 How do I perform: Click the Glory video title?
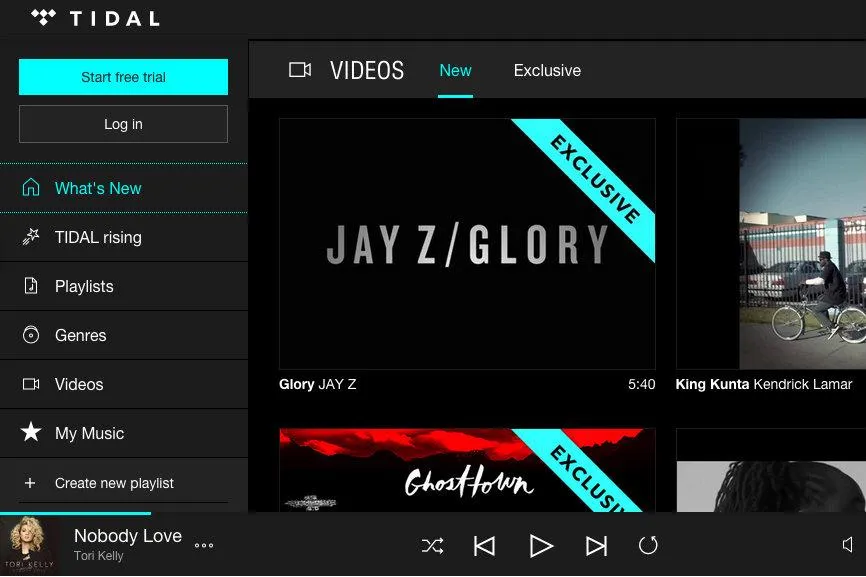tap(297, 384)
